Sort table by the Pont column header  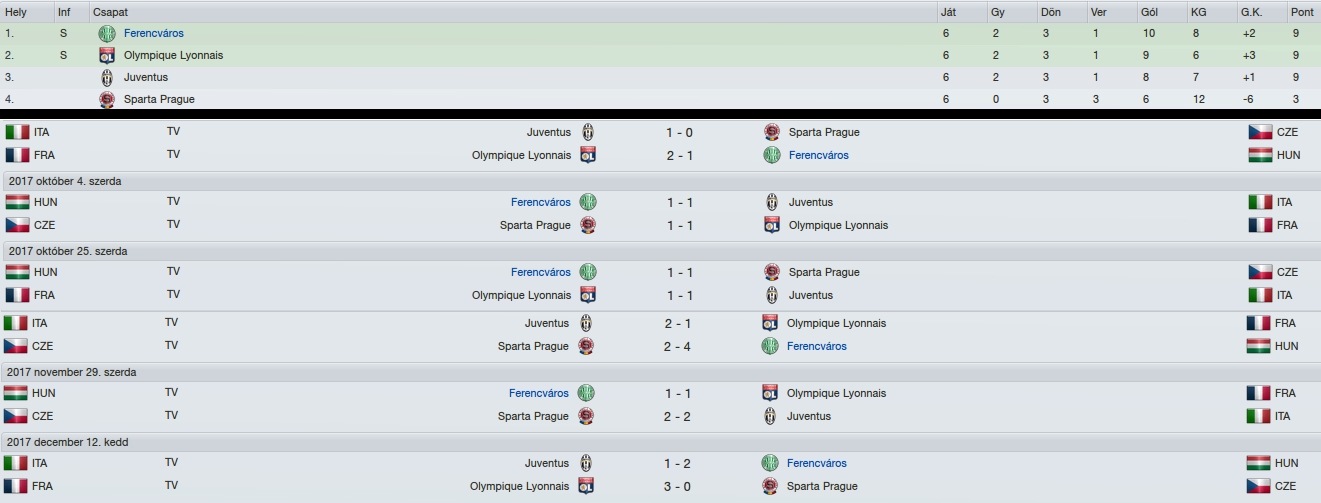[x=1301, y=12]
